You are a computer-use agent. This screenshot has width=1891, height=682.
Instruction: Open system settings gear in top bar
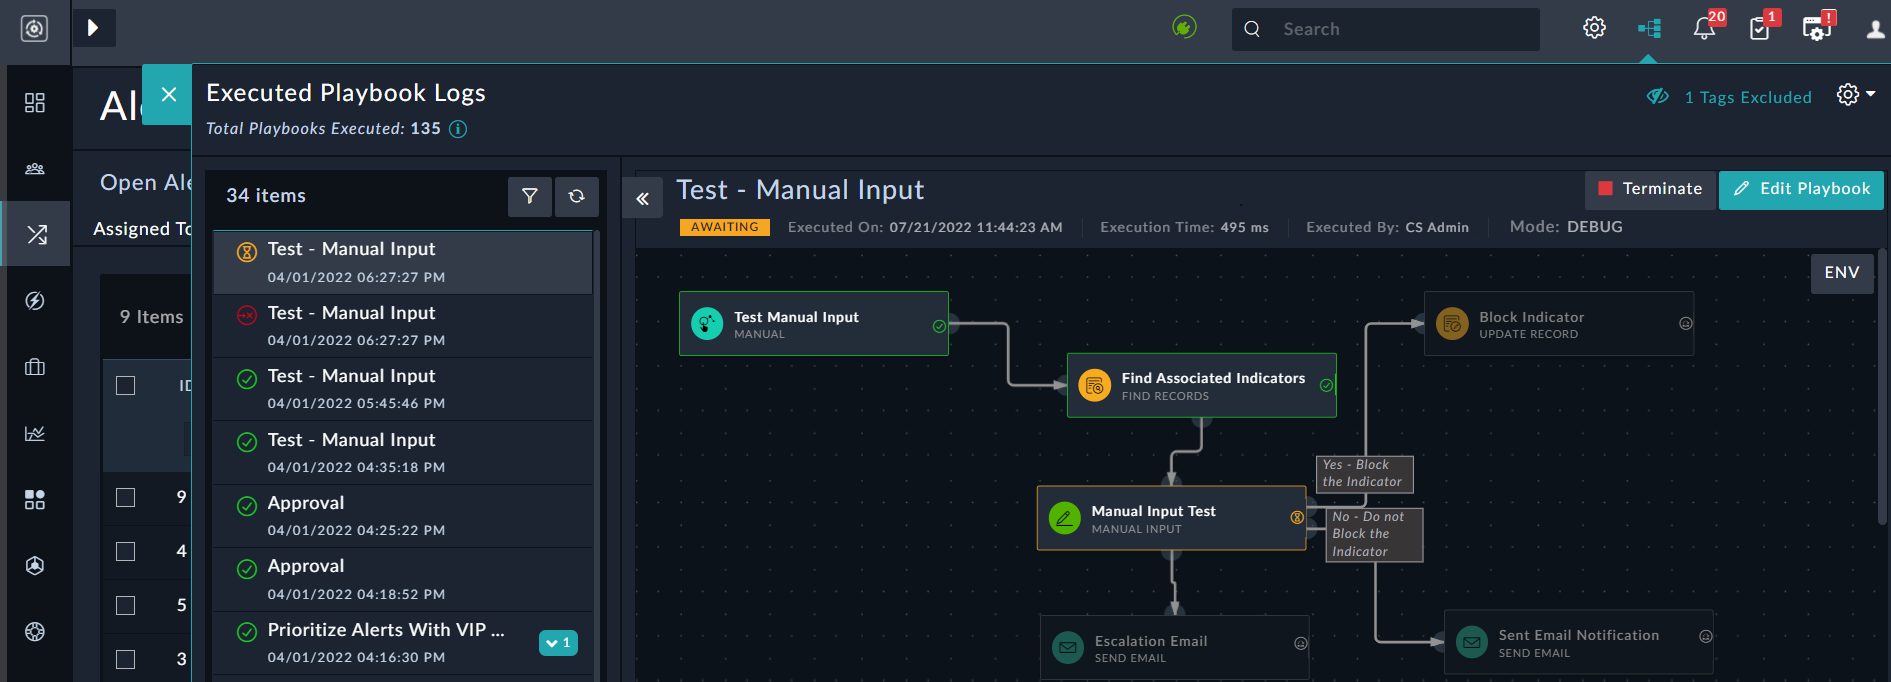pos(1594,28)
